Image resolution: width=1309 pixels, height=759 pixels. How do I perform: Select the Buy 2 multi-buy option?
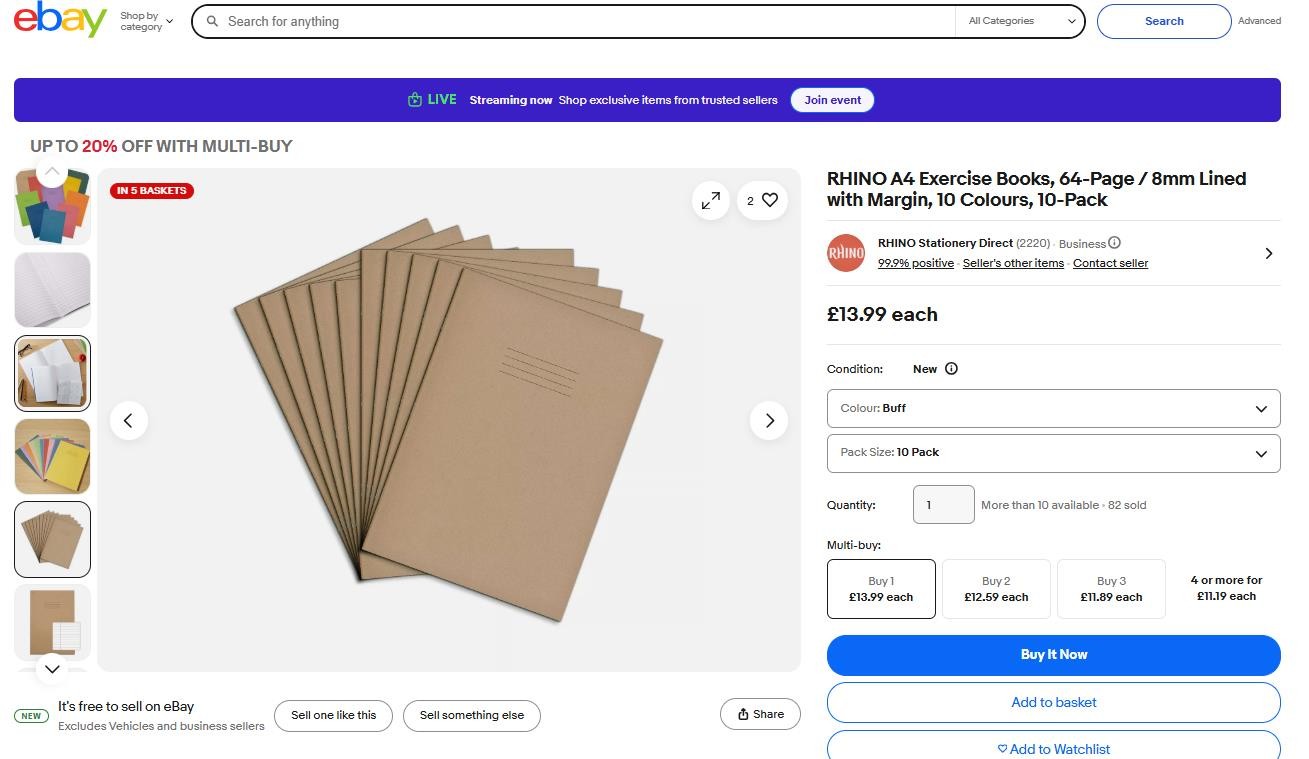[x=996, y=589]
